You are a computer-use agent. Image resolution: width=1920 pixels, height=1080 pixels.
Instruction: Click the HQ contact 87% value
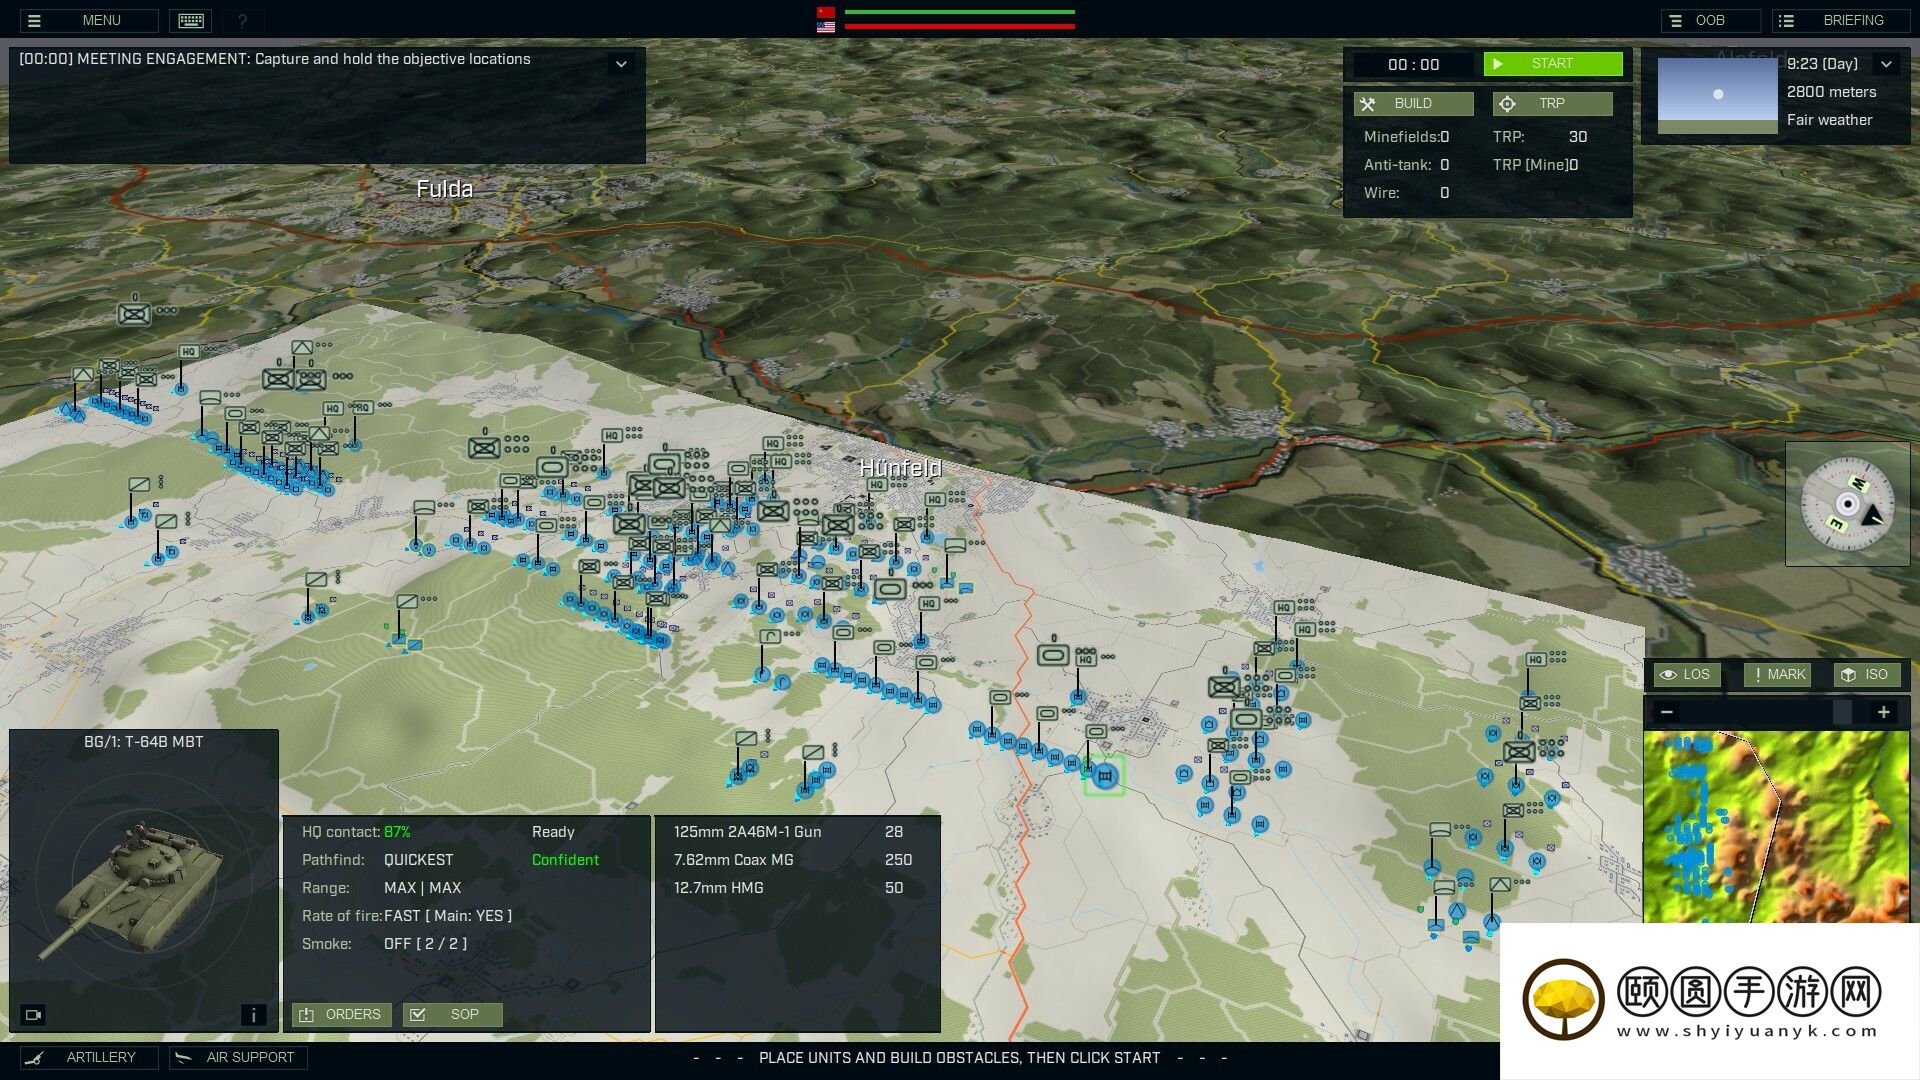click(x=397, y=832)
